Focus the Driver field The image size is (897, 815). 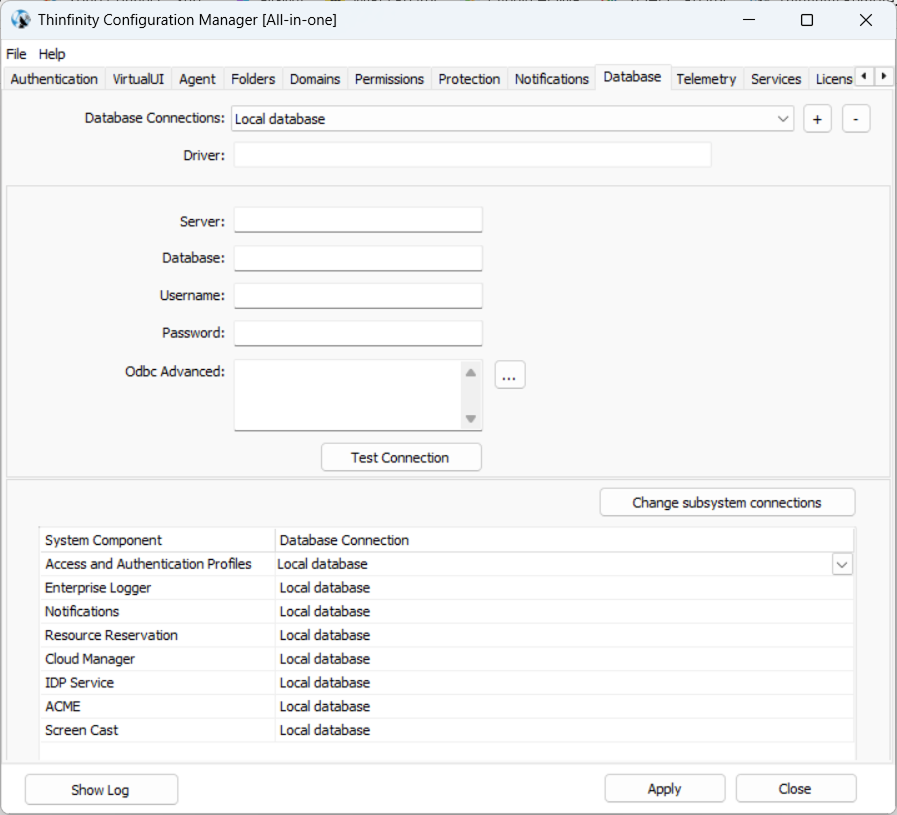click(473, 155)
